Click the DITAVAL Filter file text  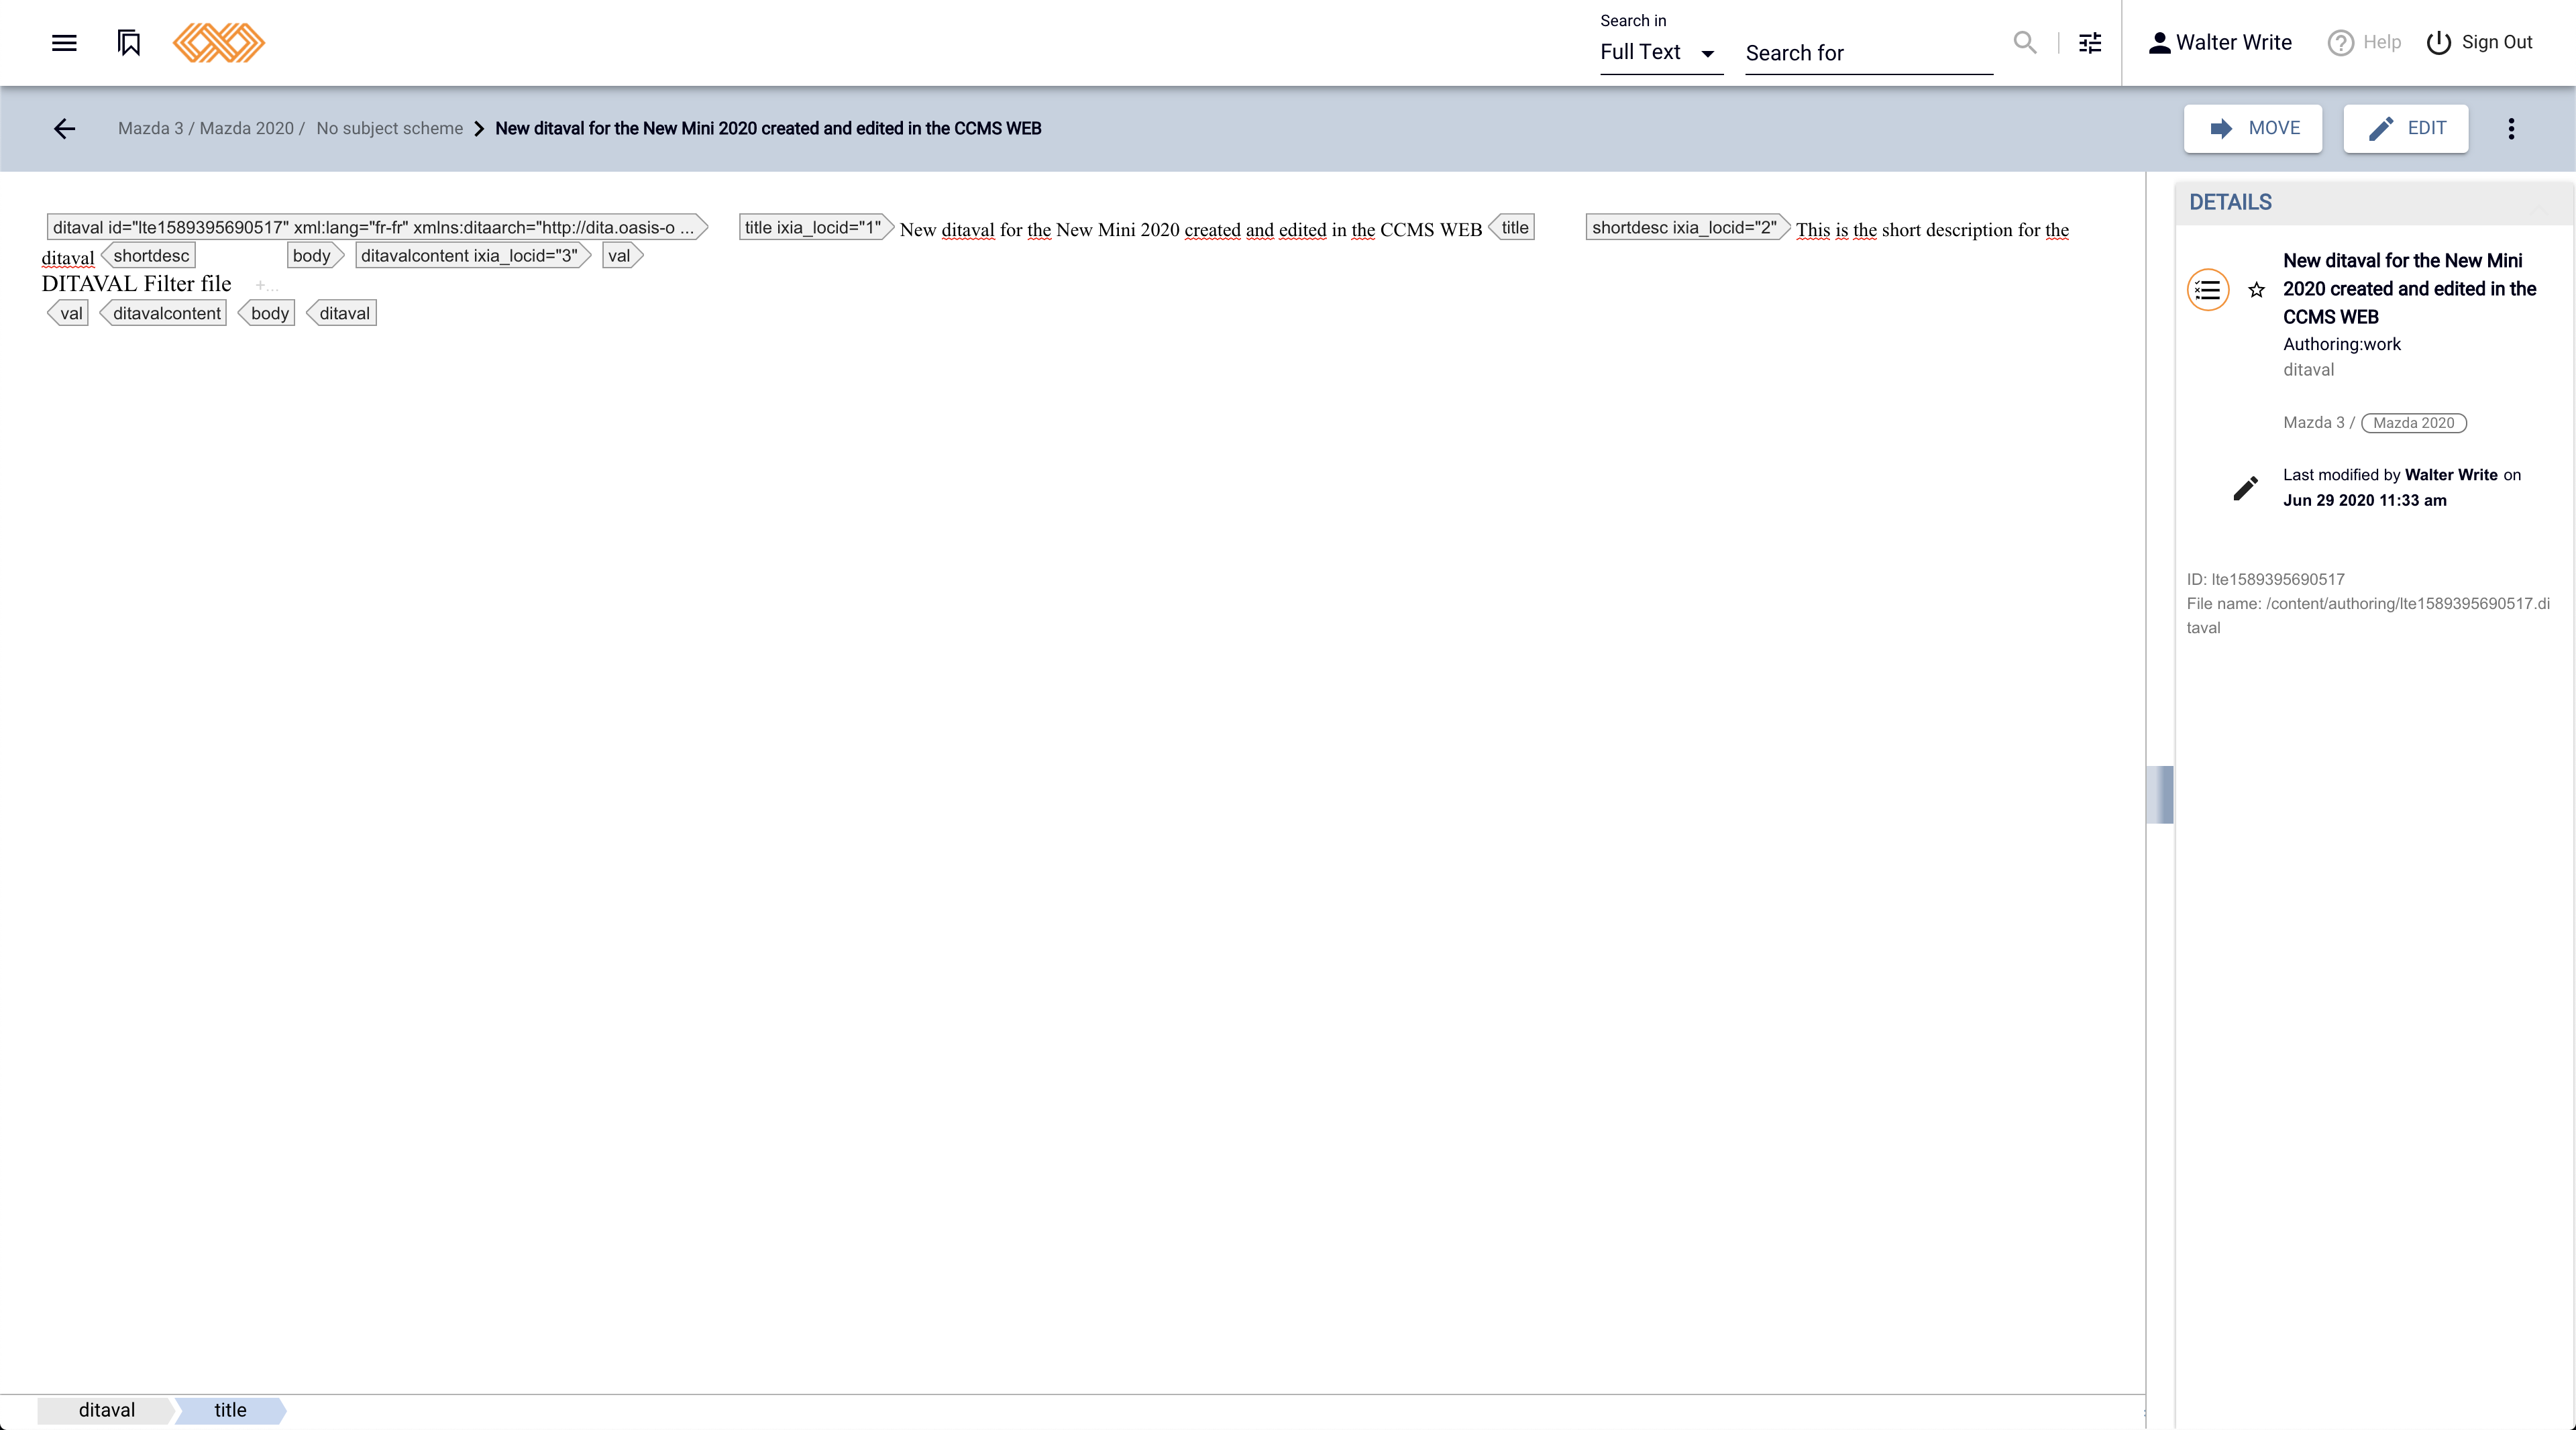(x=136, y=284)
